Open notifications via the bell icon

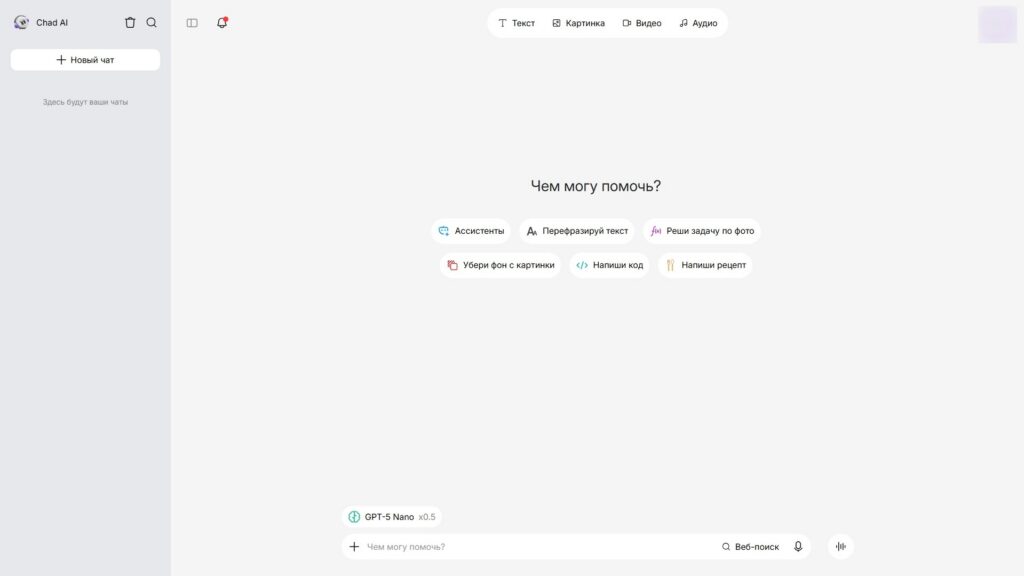pos(222,23)
